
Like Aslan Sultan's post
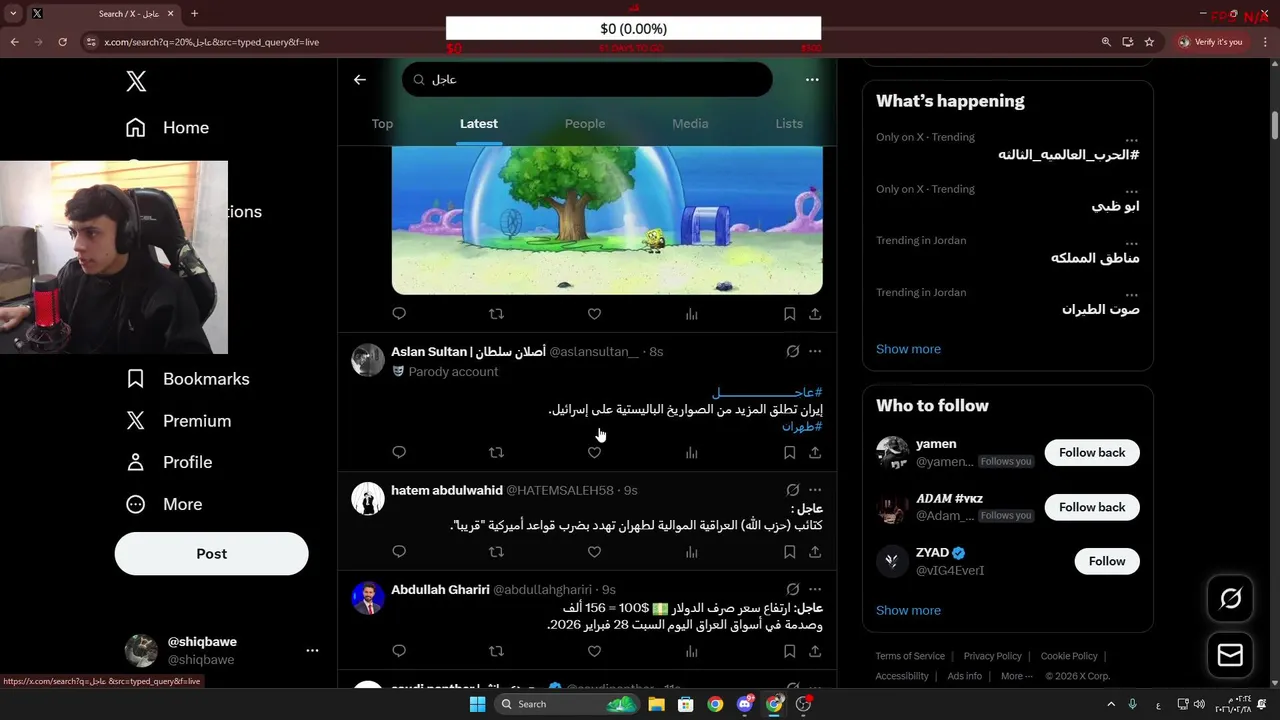pyautogui.click(x=594, y=453)
